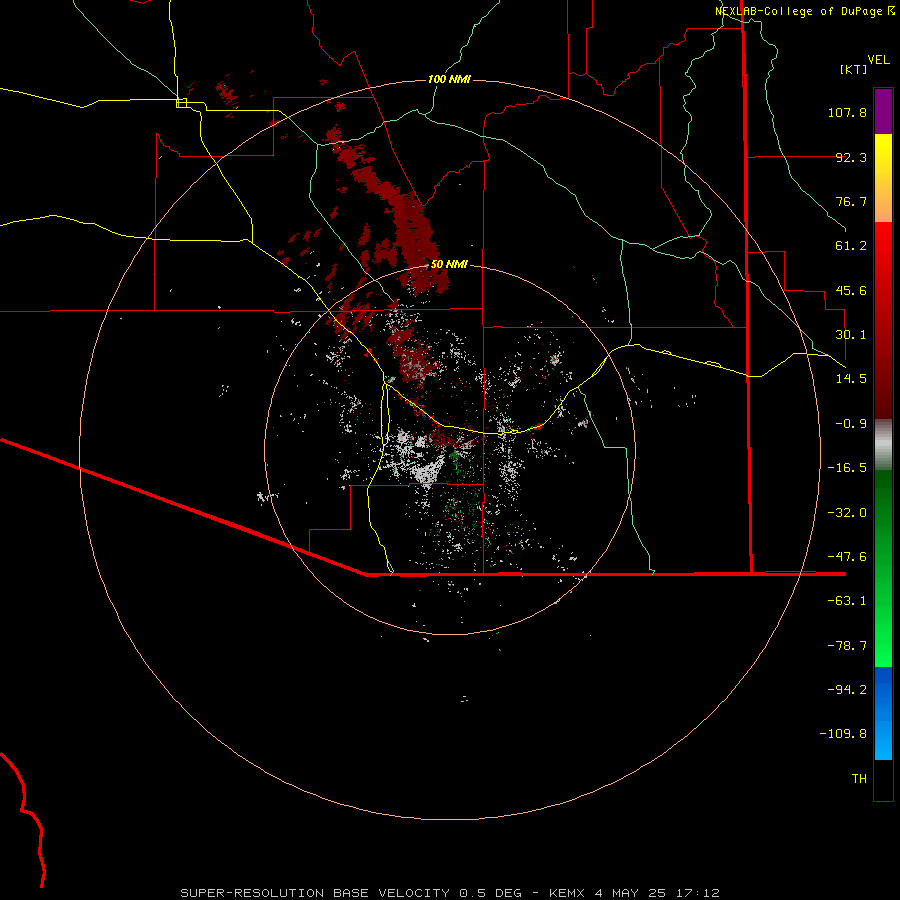Screen dimensions: 900x900
Task: Click the [KT] units label
Action: click(854, 69)
